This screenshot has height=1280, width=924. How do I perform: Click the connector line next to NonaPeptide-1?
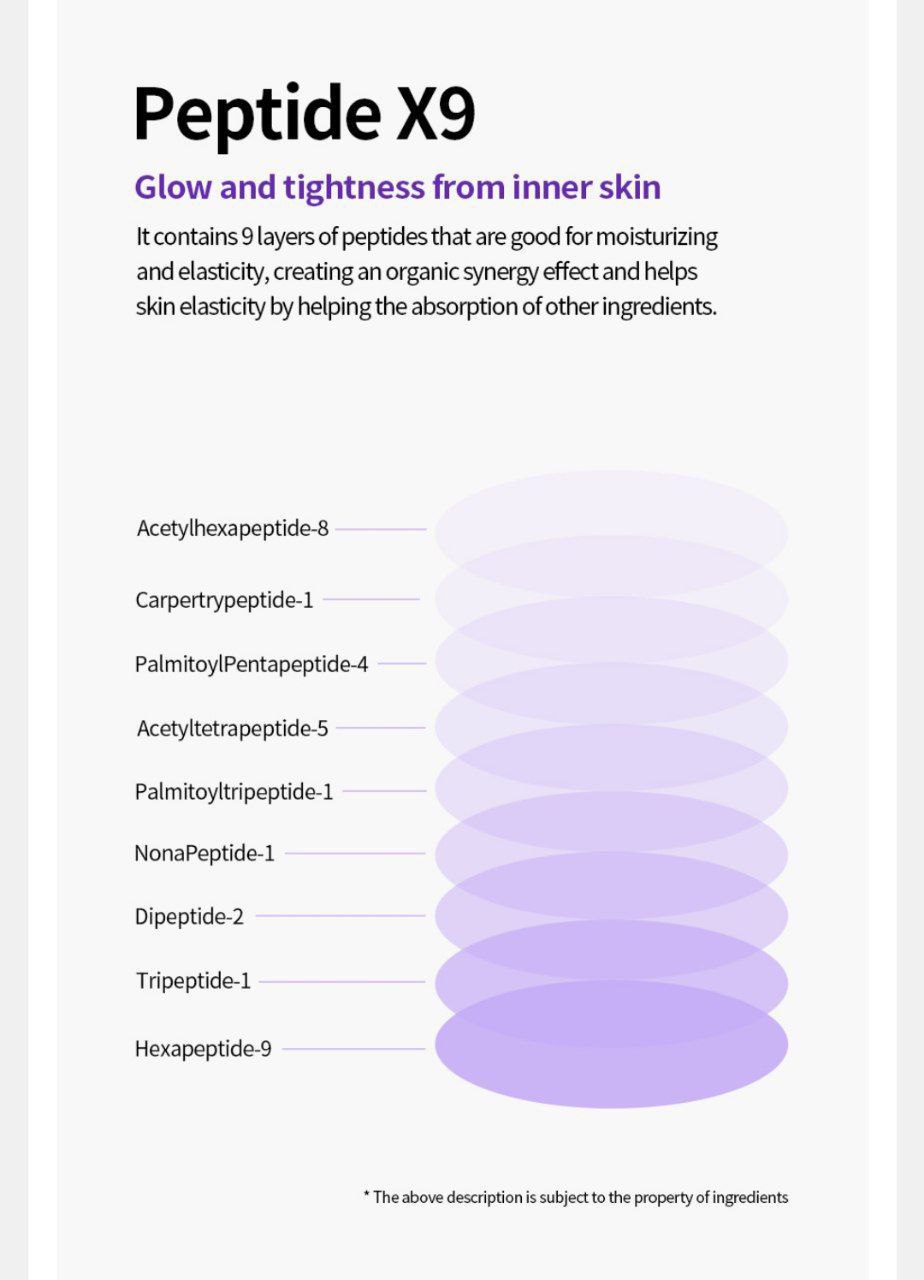[x=354, y=854]
